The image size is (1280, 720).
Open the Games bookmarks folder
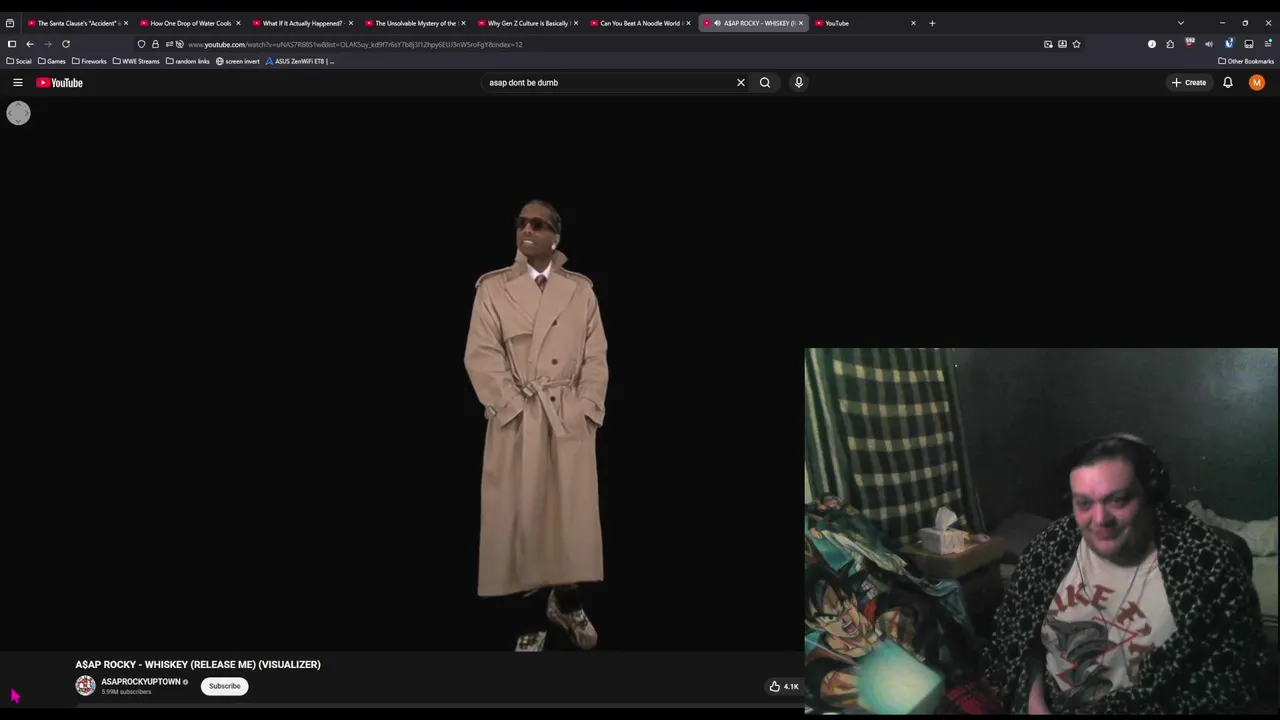52,61
